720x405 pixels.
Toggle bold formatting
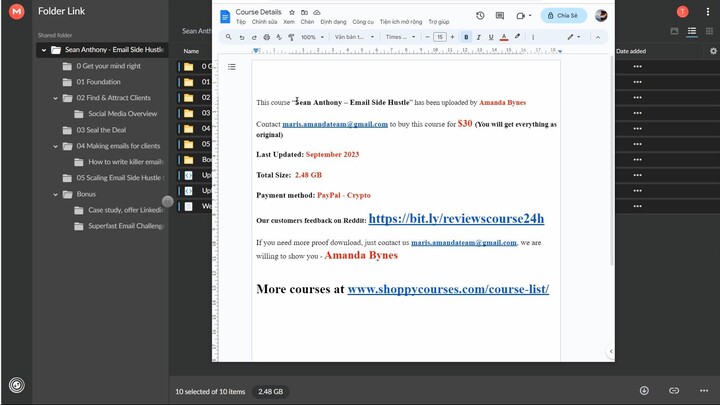pos(465,37)
